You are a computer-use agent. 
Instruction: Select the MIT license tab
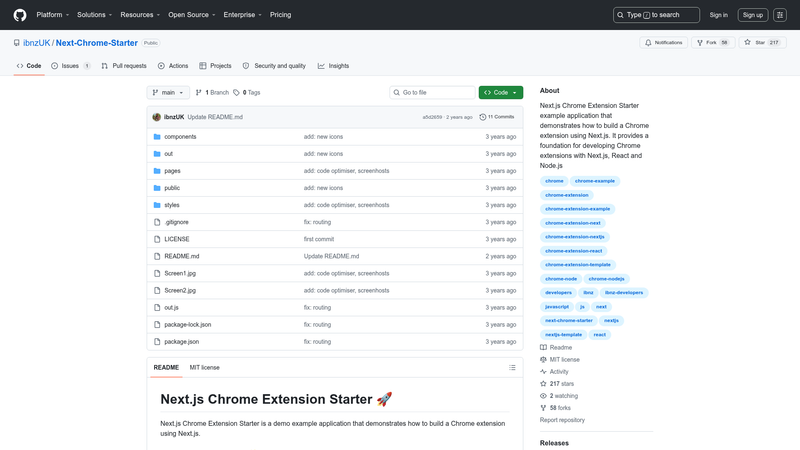(205, 367)
